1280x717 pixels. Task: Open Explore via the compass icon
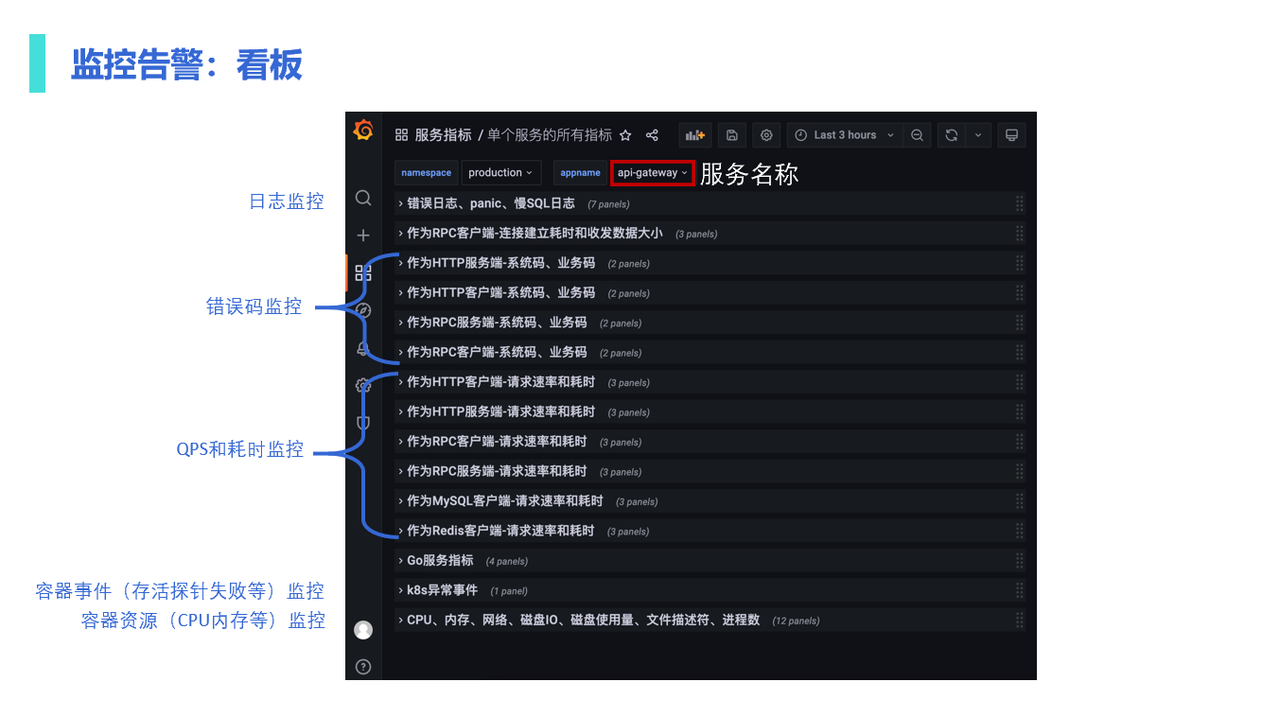[363, 311]
